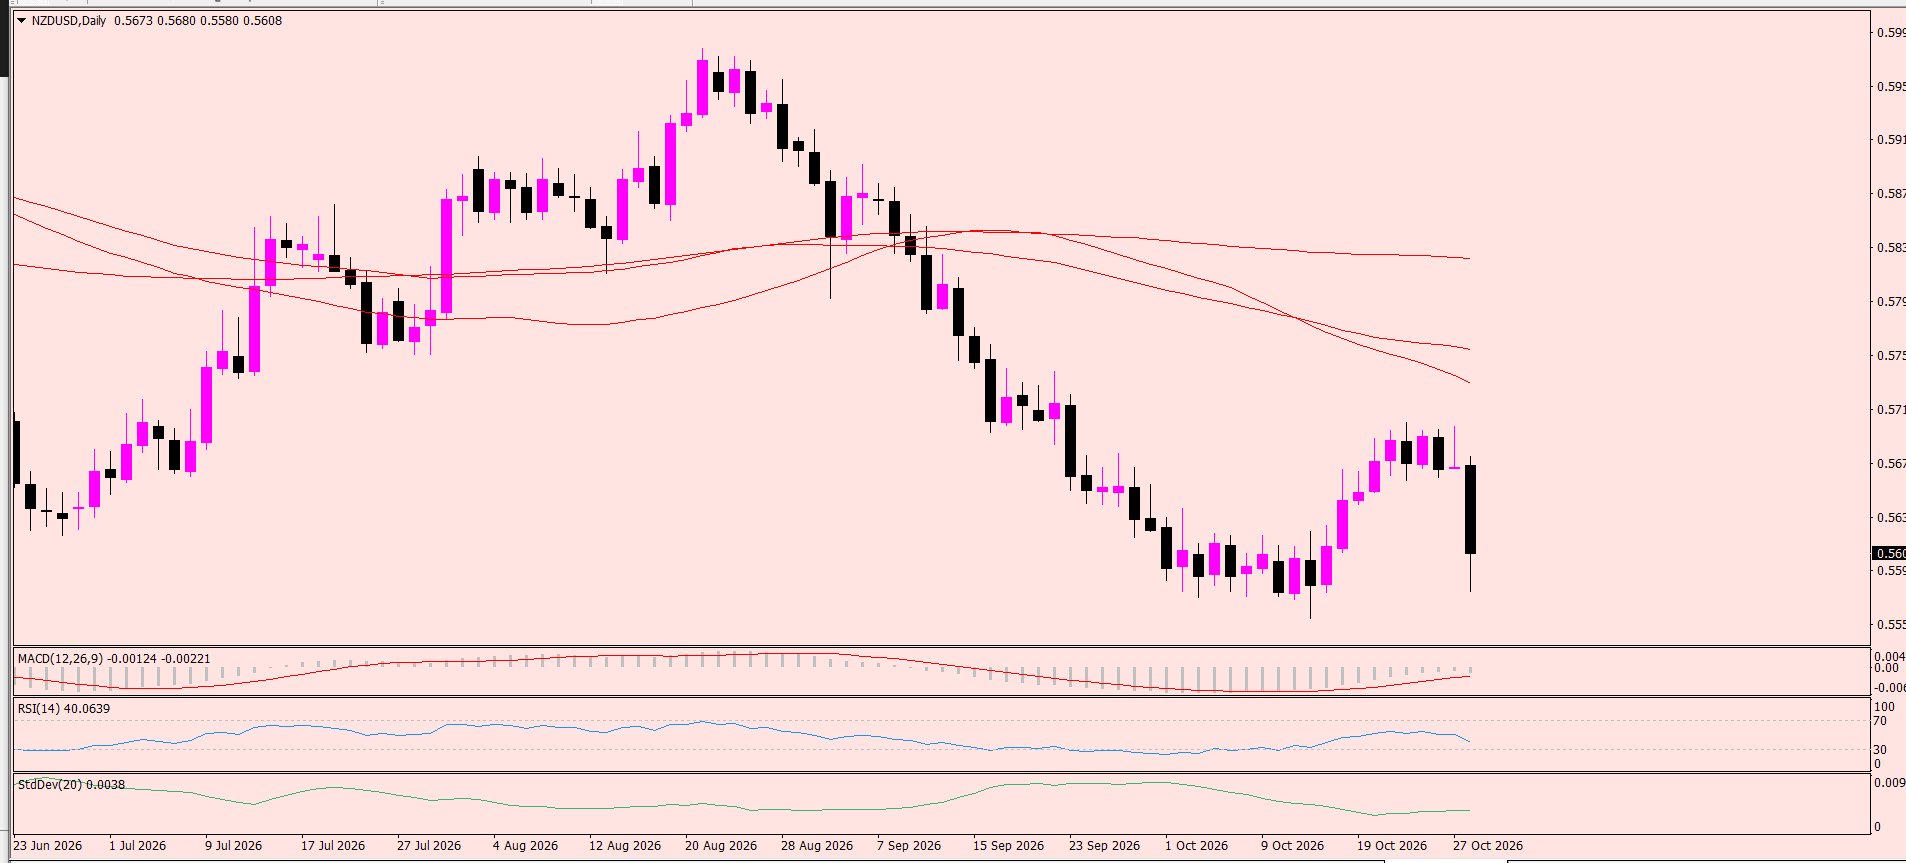Screen dimensions: 1906x863
Task: Click the 1 Jul 2026 date label
Action: [138, 845]
